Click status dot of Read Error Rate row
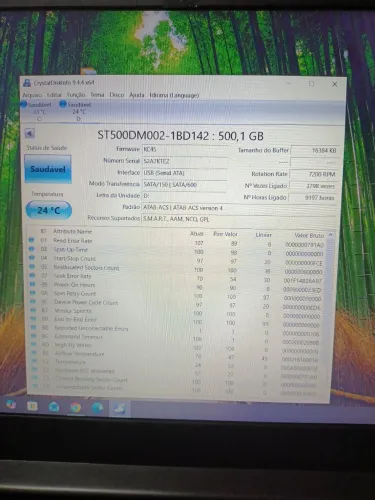This screenshot has width=375, height=500. click(32, 240)
